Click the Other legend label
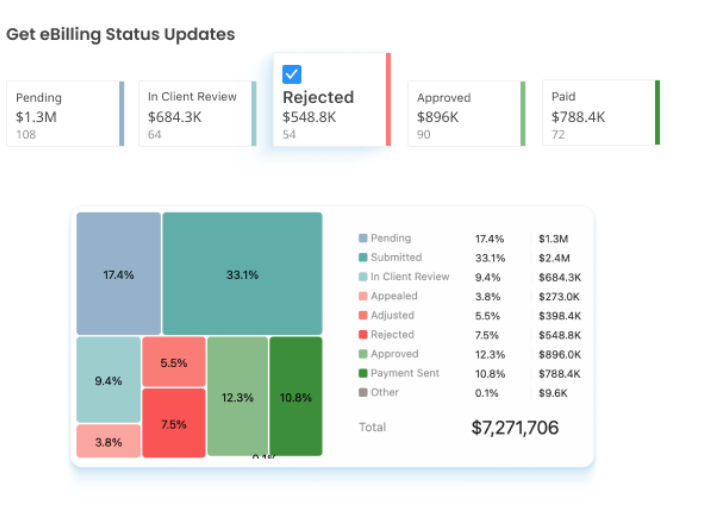 pos(384,392)
